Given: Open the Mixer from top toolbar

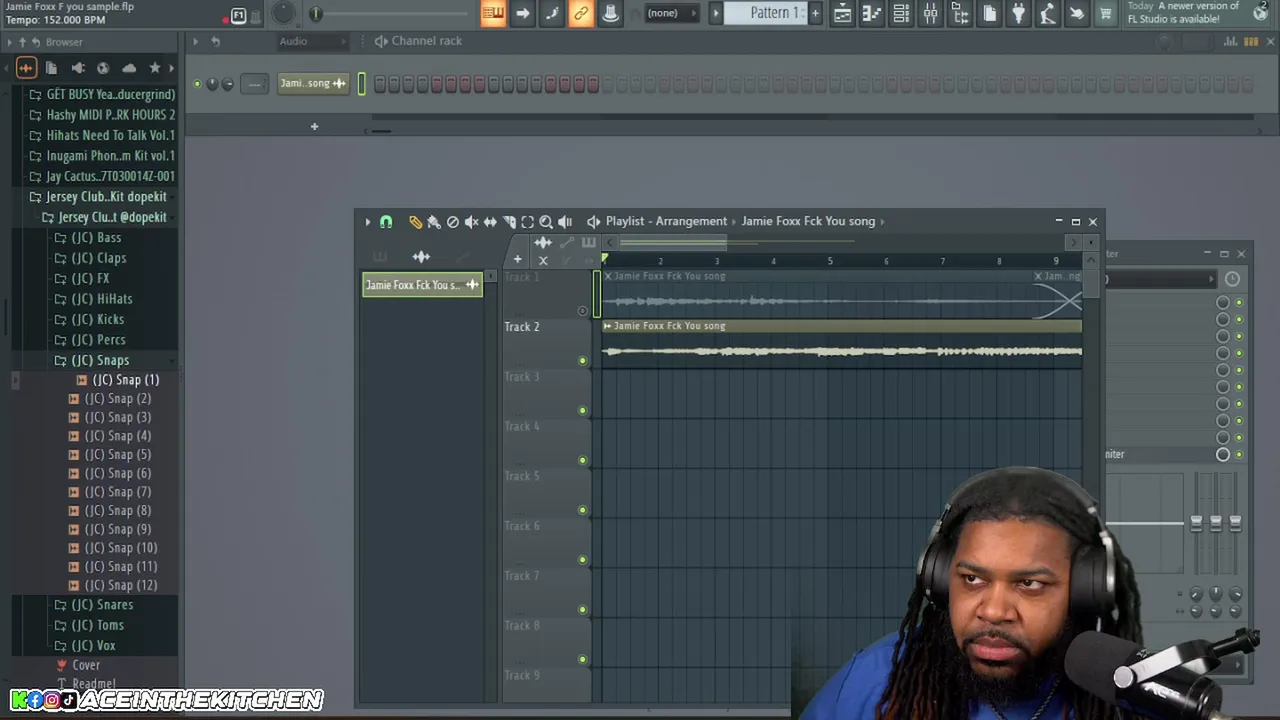Looking at the screenshot, I should [931, 13].
